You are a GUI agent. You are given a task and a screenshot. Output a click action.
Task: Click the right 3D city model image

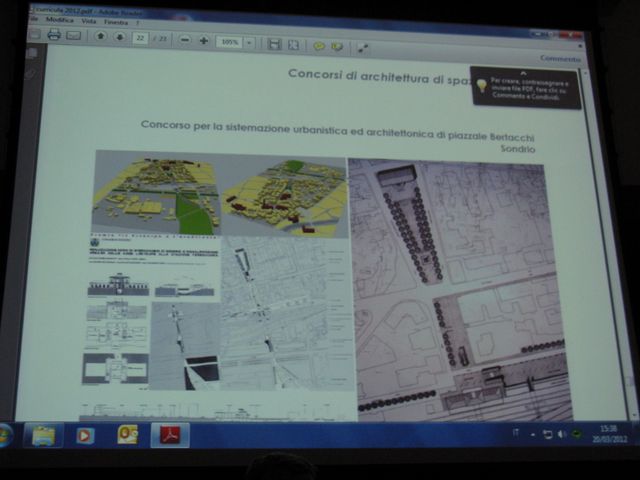tap(285, 197)
